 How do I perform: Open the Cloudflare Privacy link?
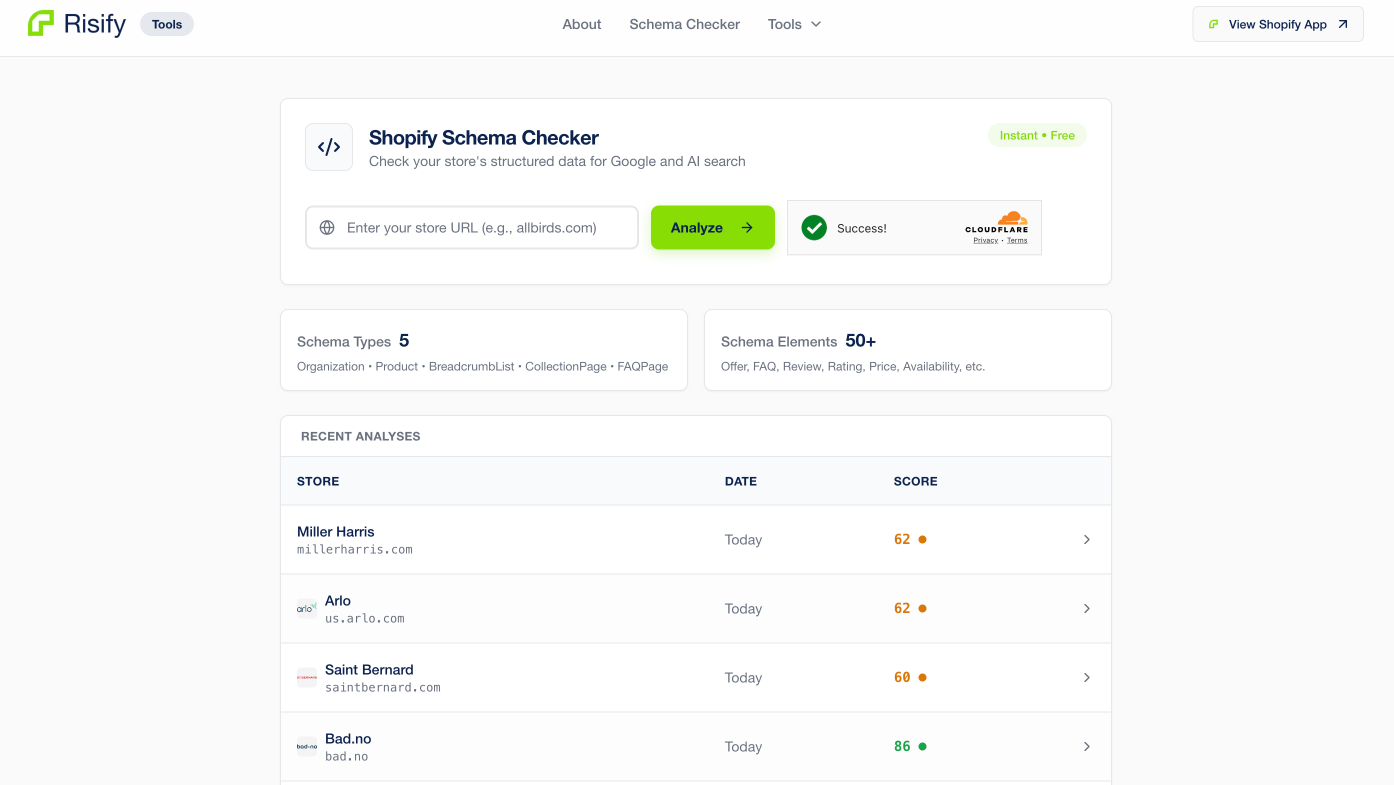(985, 239)
